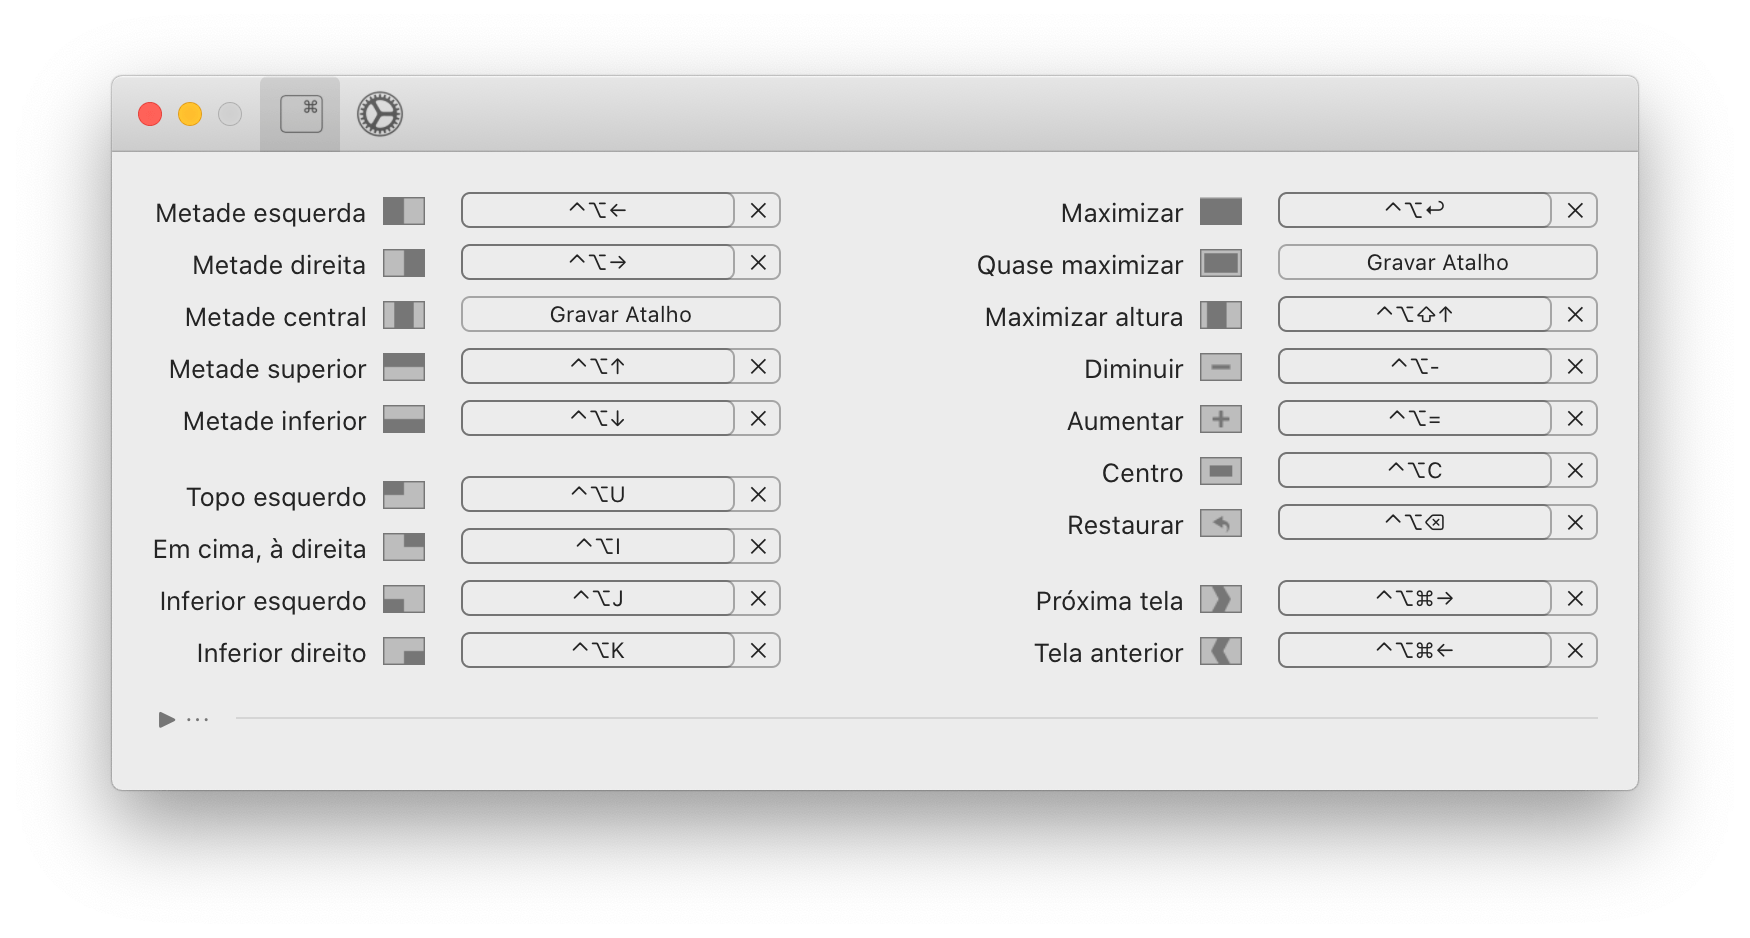Click the Diminuir minus icon
This screenshot has height=938, width=1750.
[x=1221, y=367]
